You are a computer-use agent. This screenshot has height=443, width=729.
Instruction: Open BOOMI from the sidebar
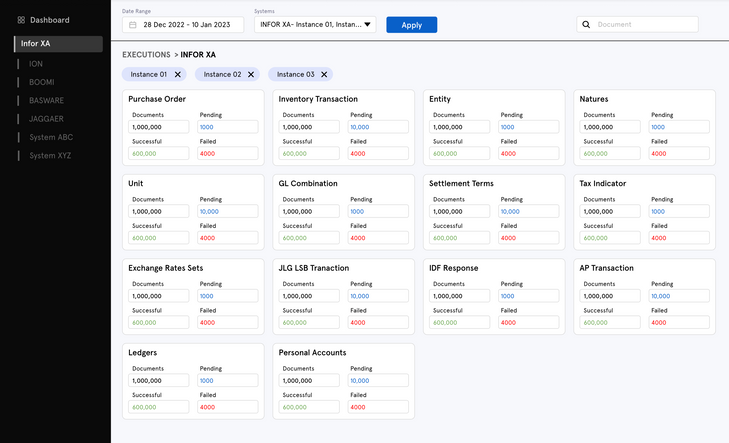pyautogui.click(x=42, y=82)
